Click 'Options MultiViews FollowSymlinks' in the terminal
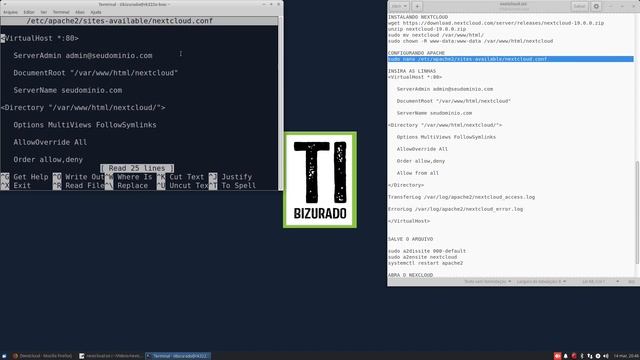 click(x=85, y=125)
